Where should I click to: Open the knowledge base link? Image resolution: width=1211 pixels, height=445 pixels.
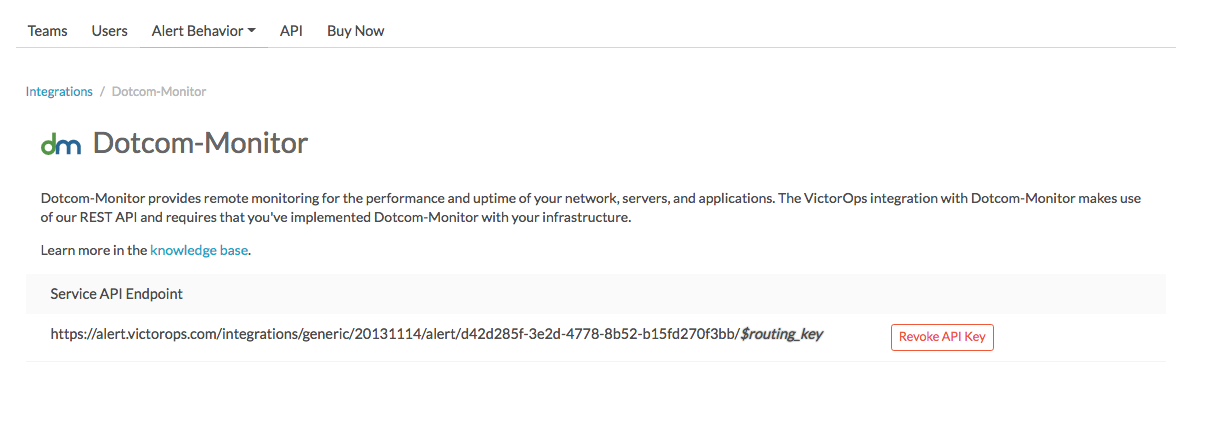coord(199,250)
